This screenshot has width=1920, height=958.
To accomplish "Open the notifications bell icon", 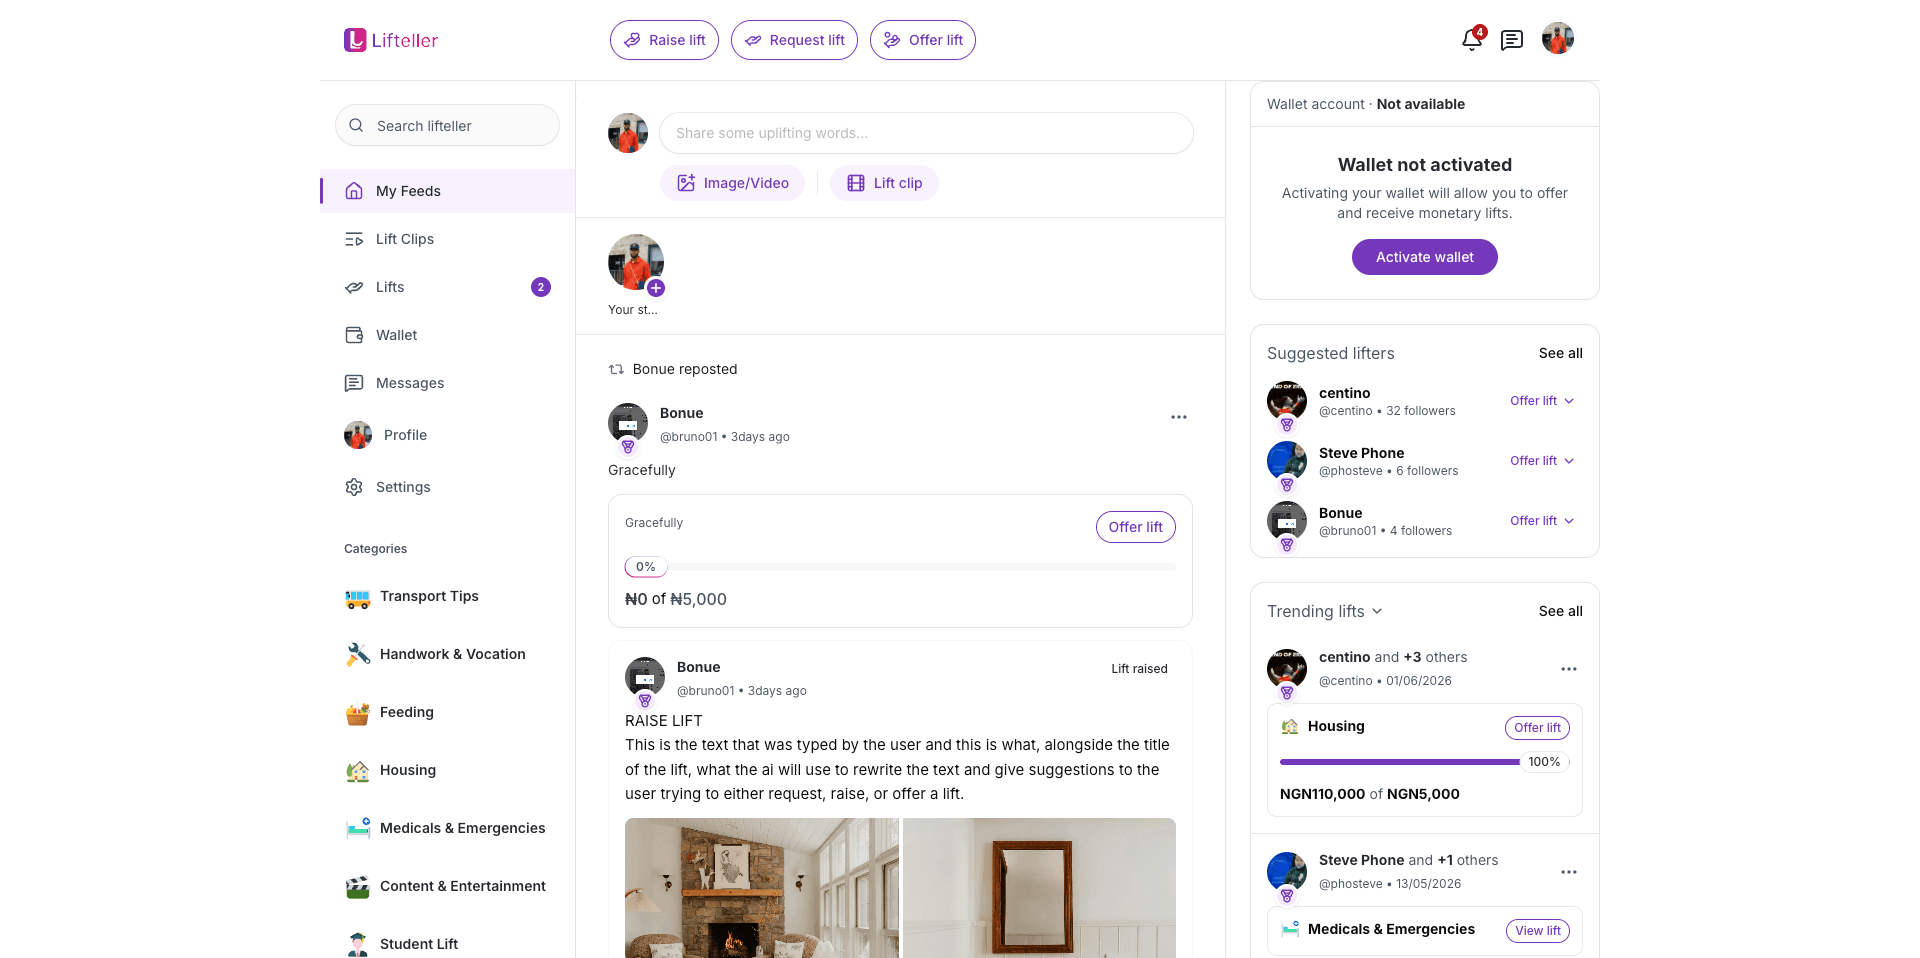I will (x=1472, y=39).
